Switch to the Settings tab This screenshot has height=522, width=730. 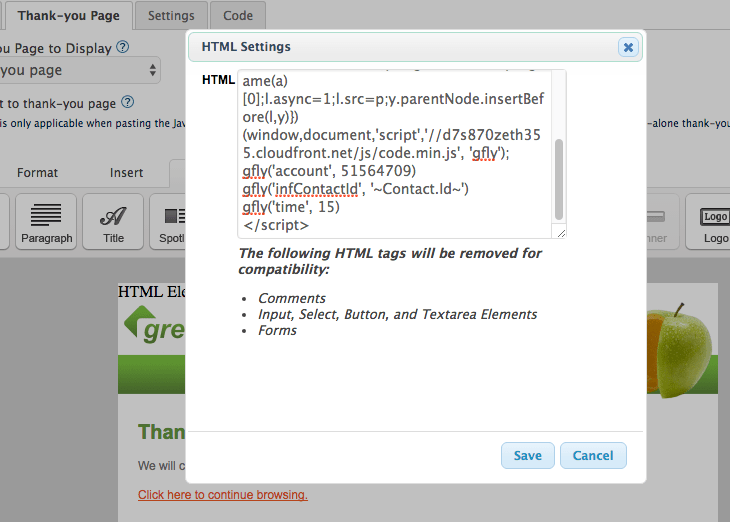click(x=171, y=15)
